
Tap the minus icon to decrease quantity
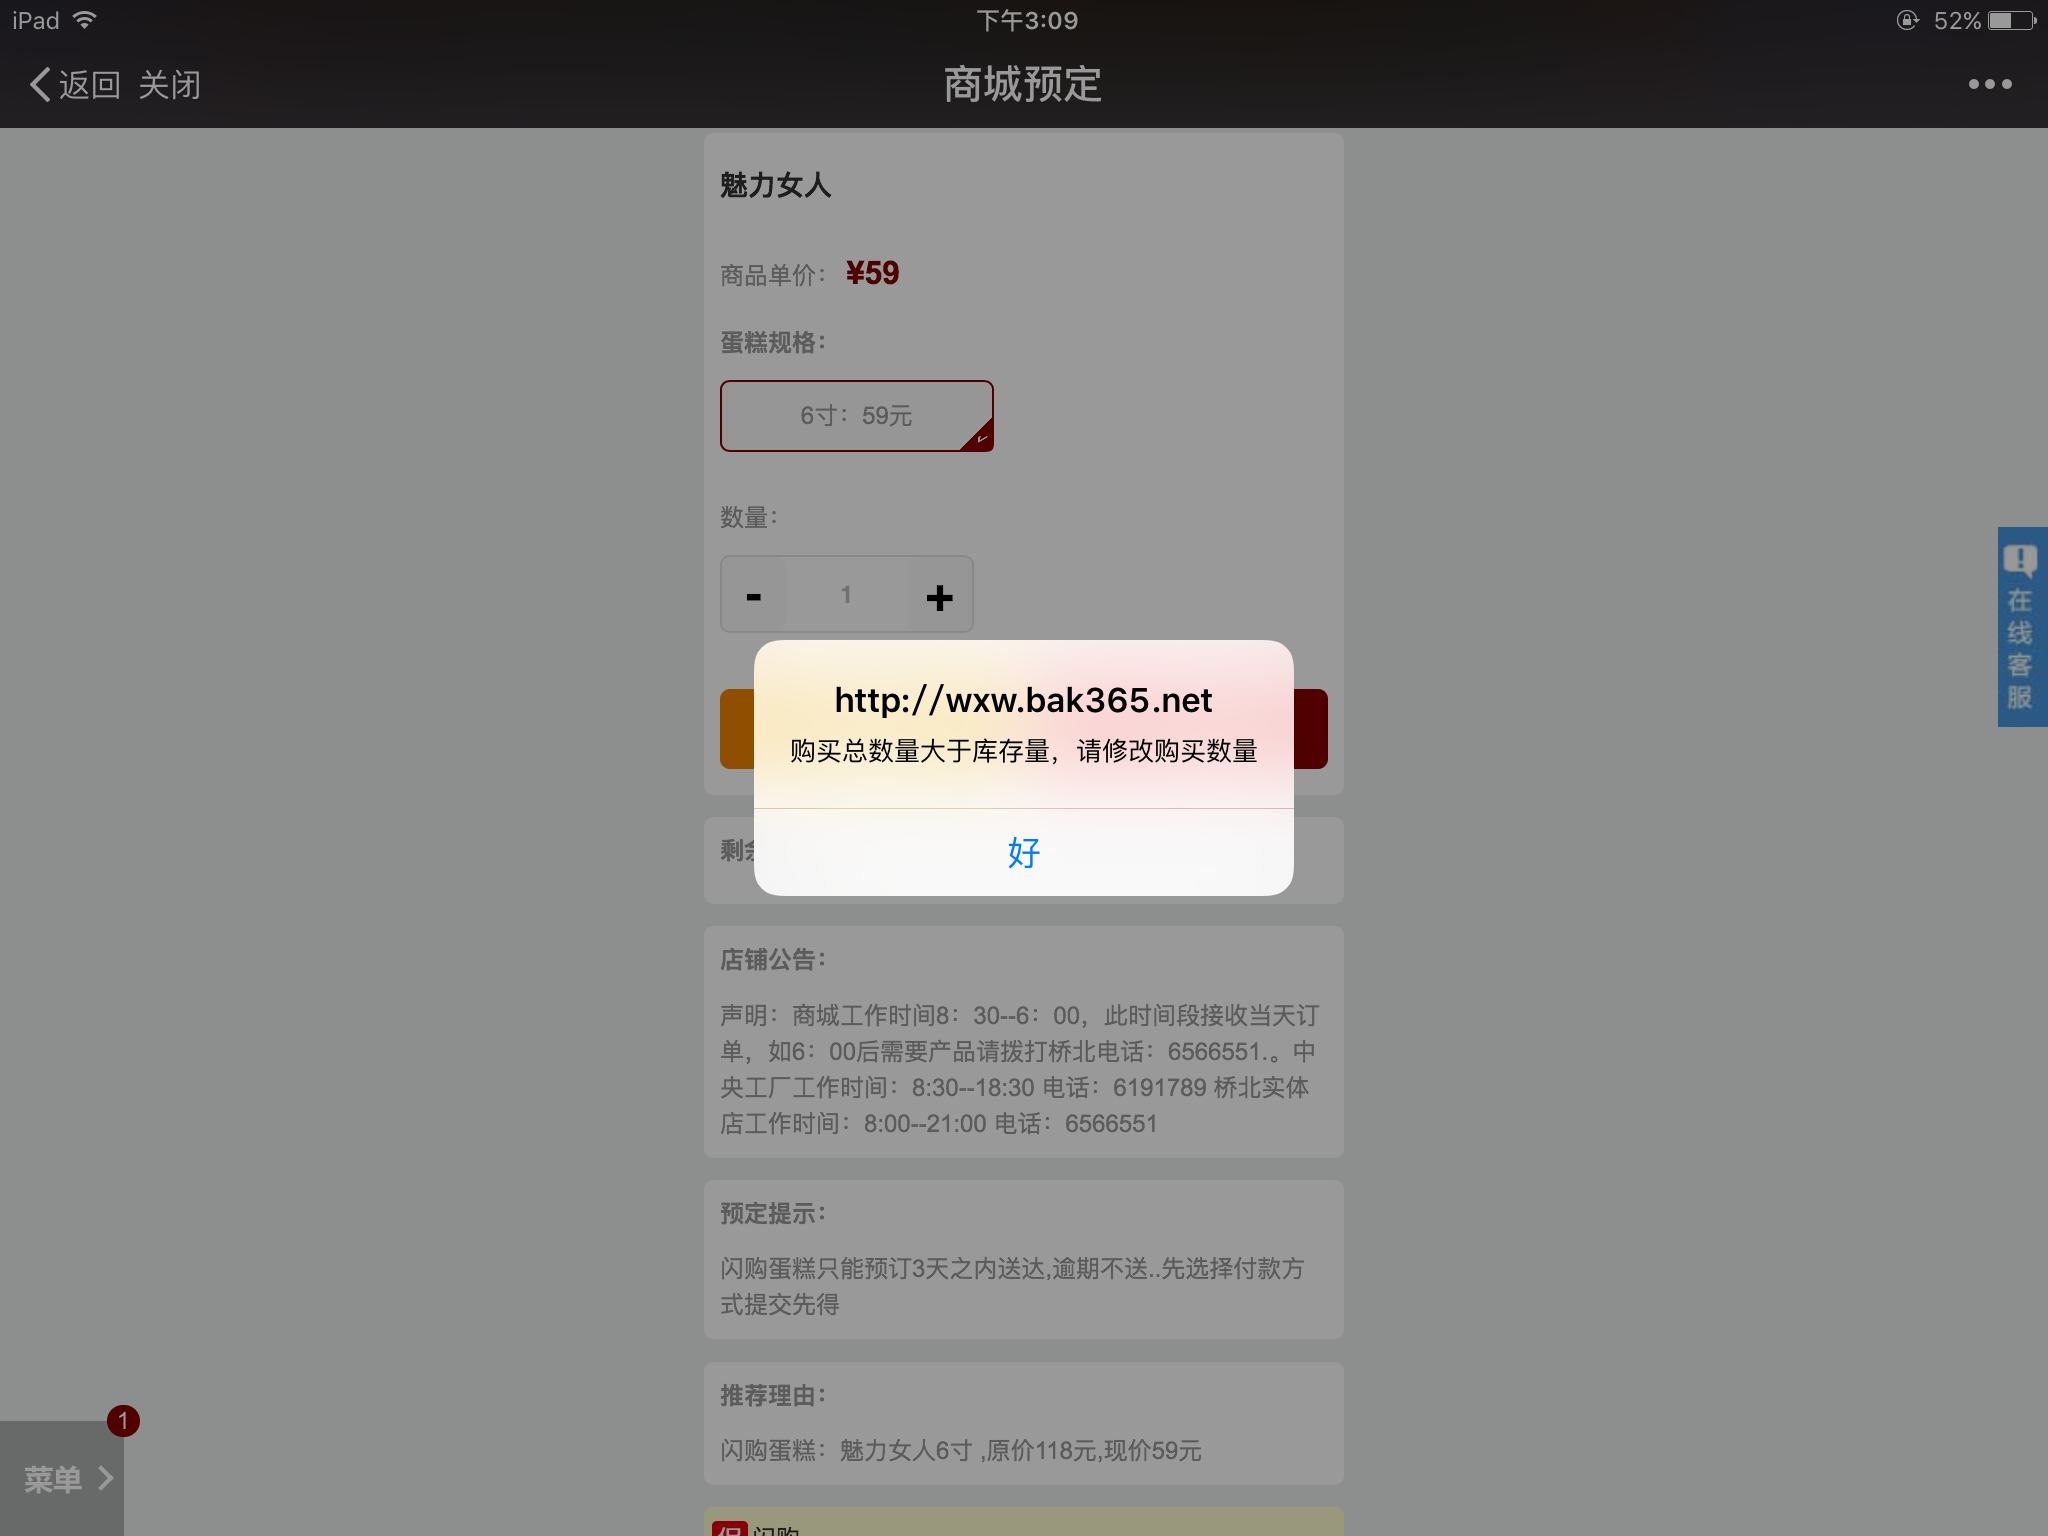click(754, 597)
